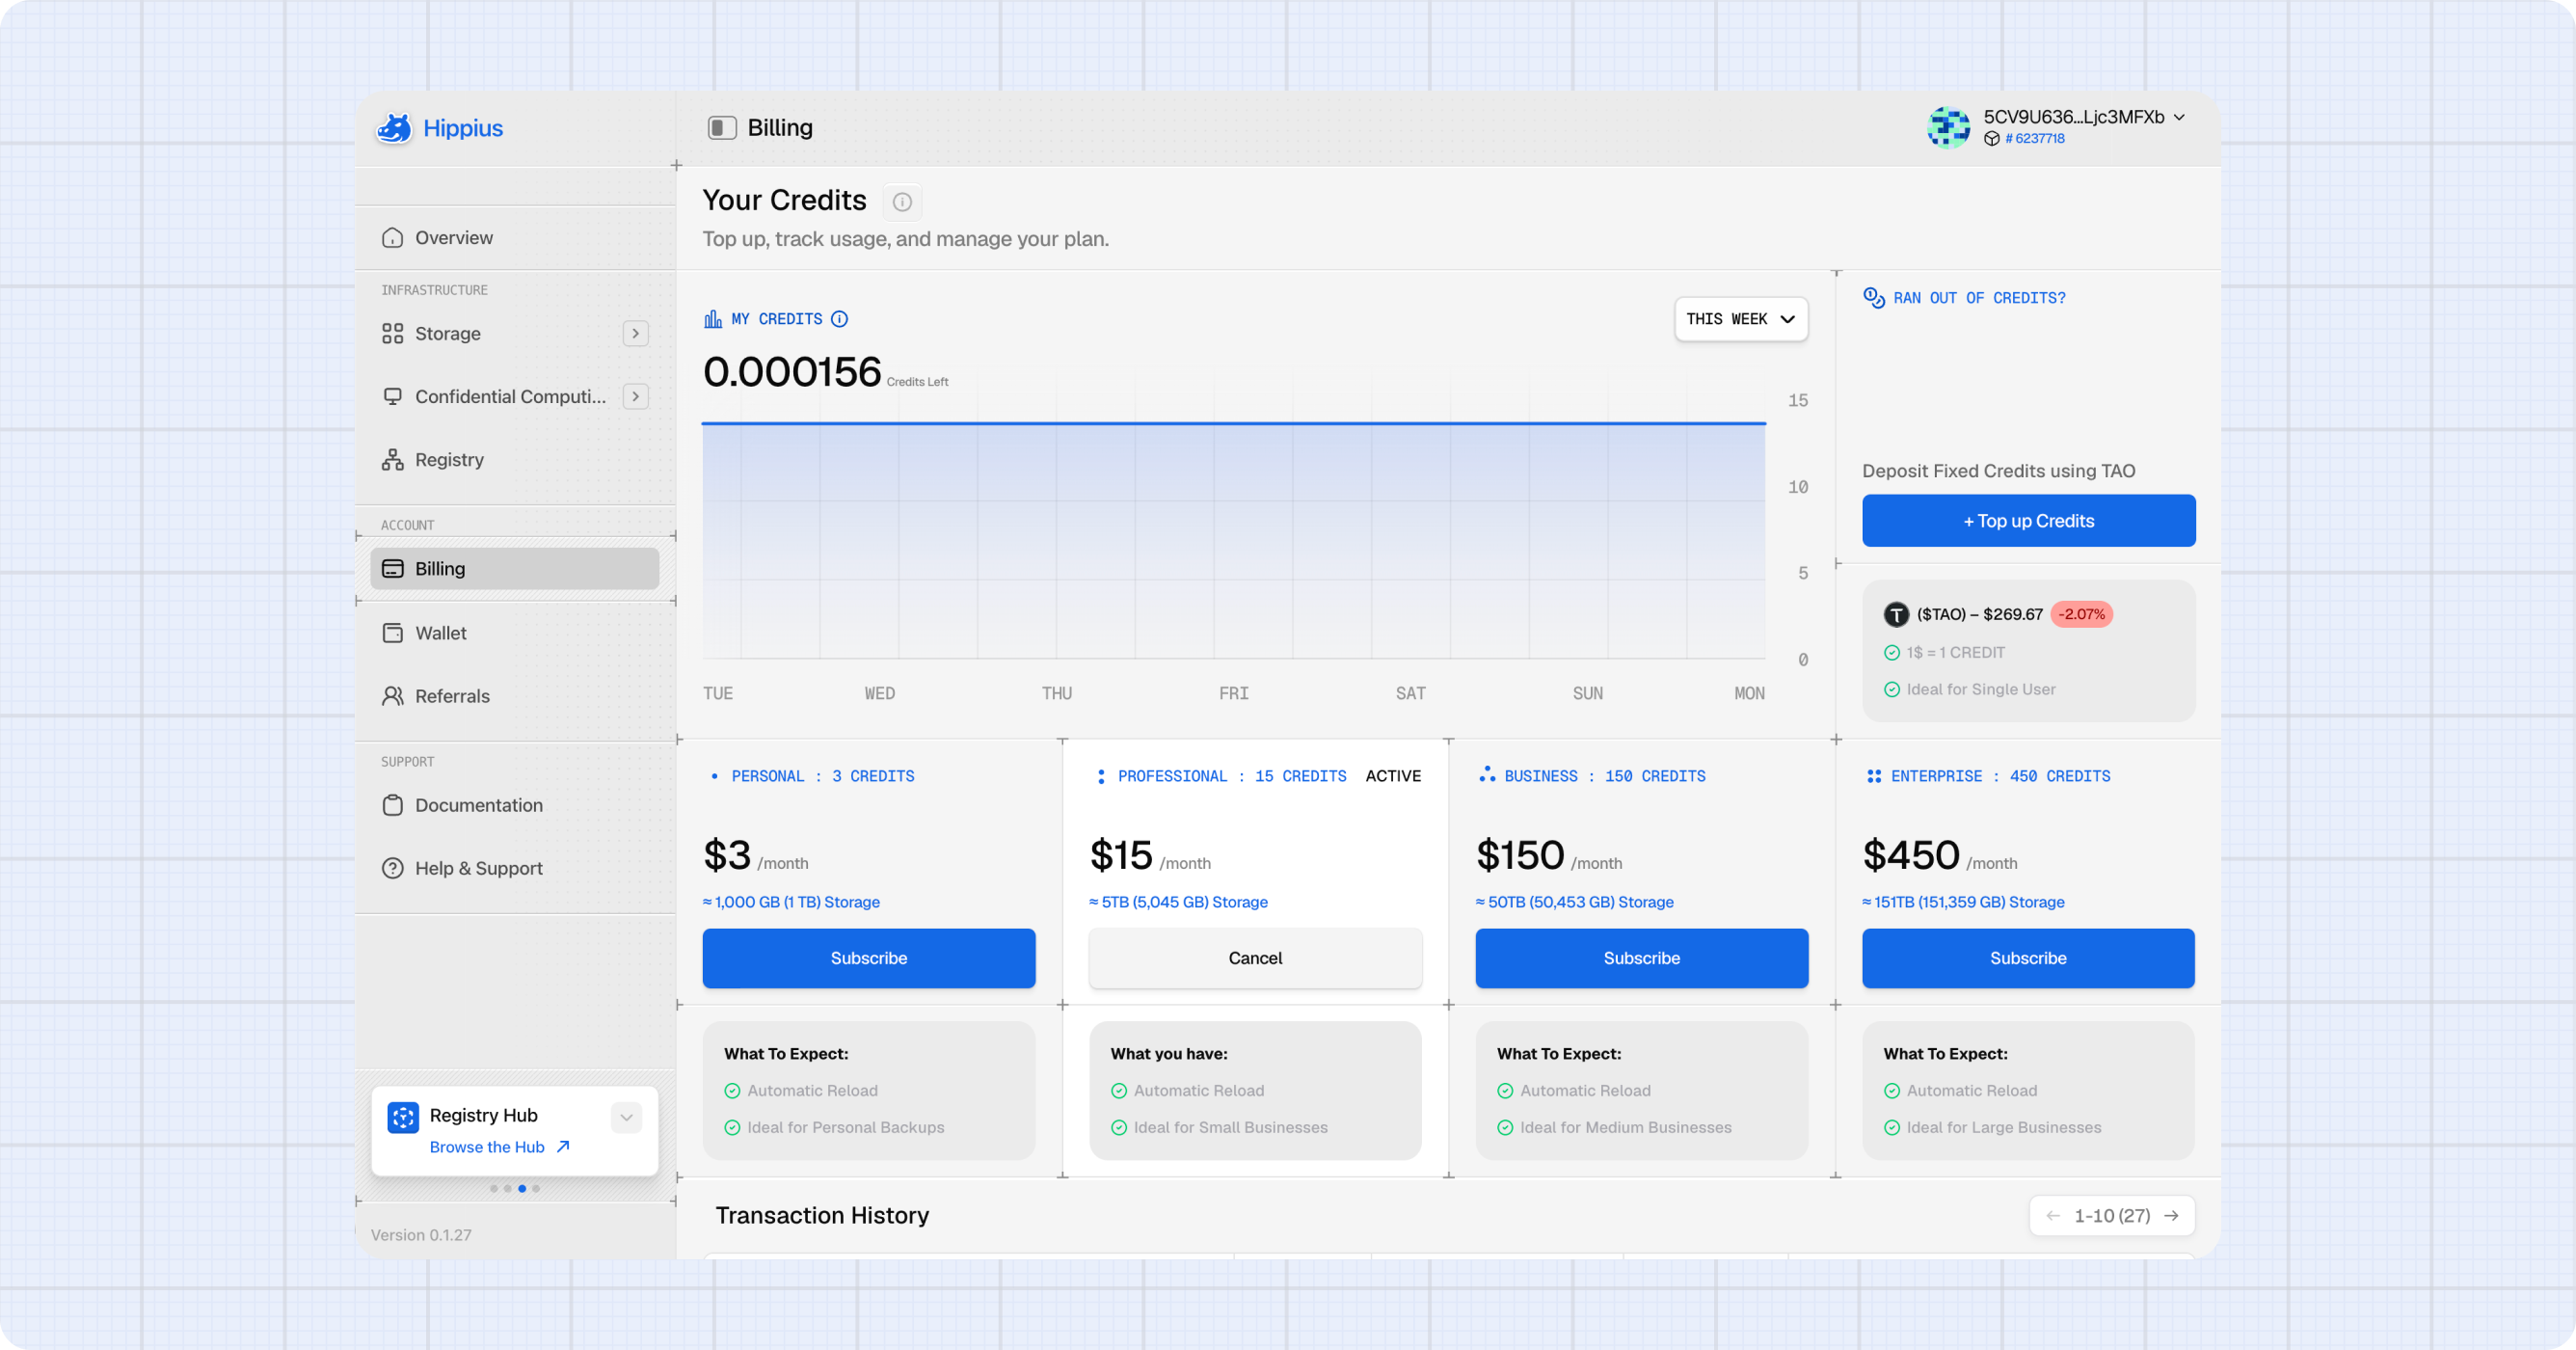Open Overview in the sidebar
Screen dimensions: 2576x1350
pyautogui.click(x=516, y=238)
